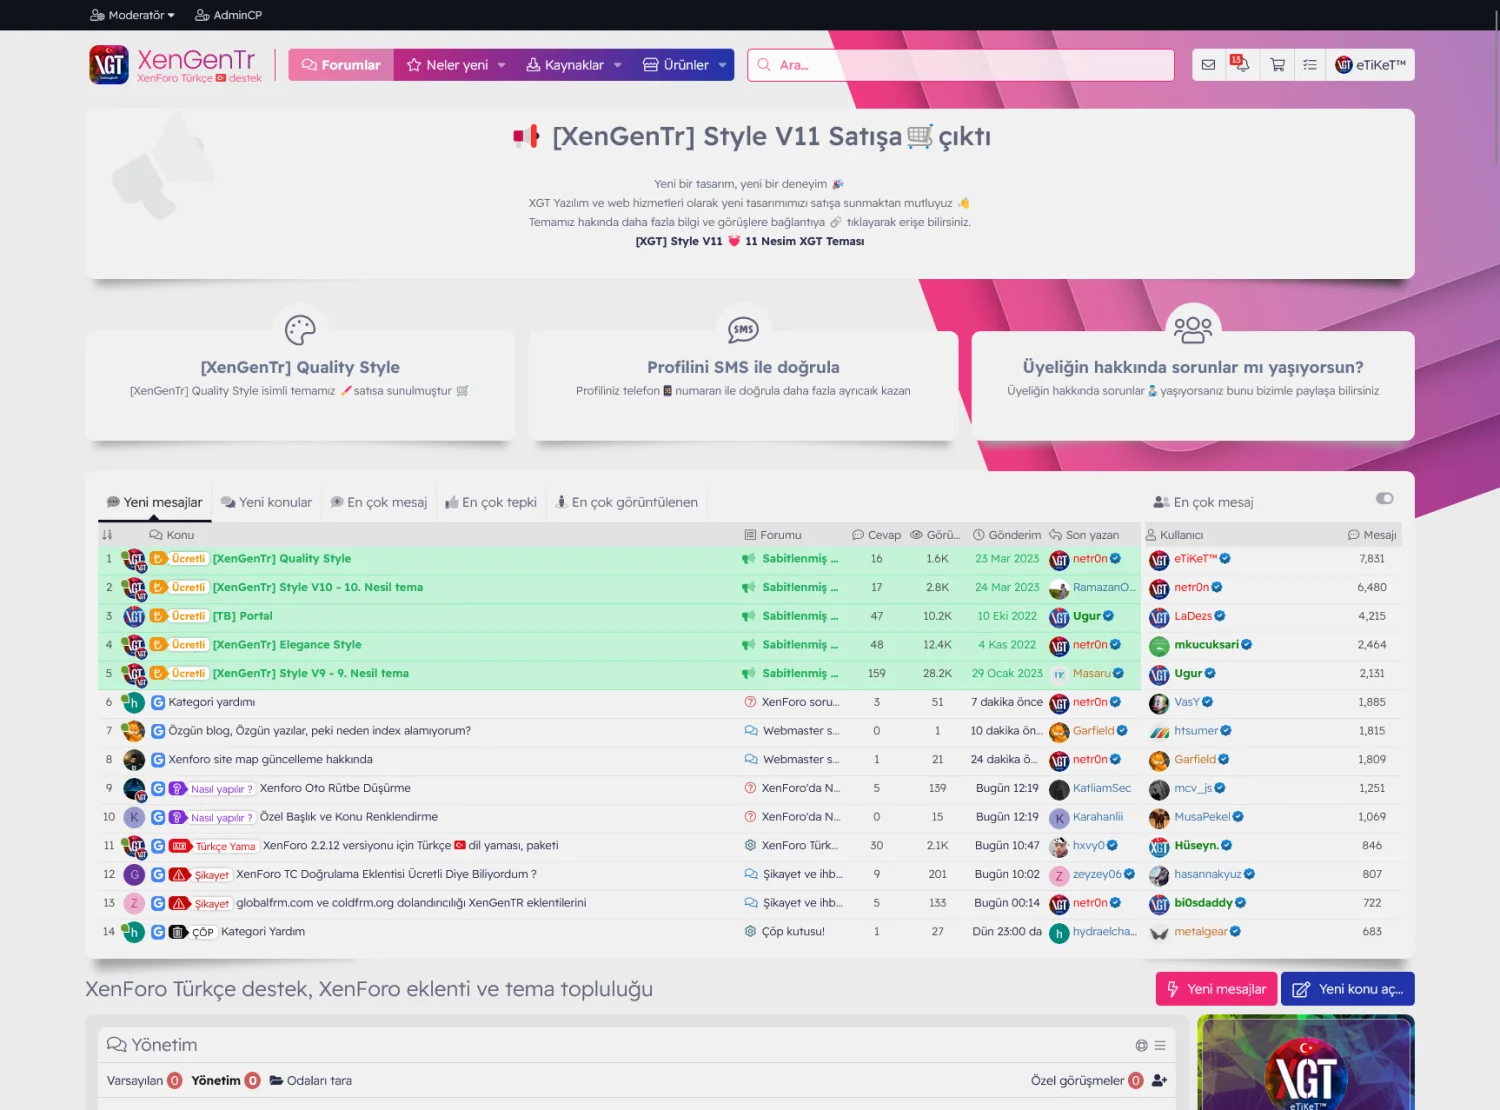Click the add user icon beside Özel görüşmeler
Viewport: 1500px width, 1110px height.
point(1159,1080)
